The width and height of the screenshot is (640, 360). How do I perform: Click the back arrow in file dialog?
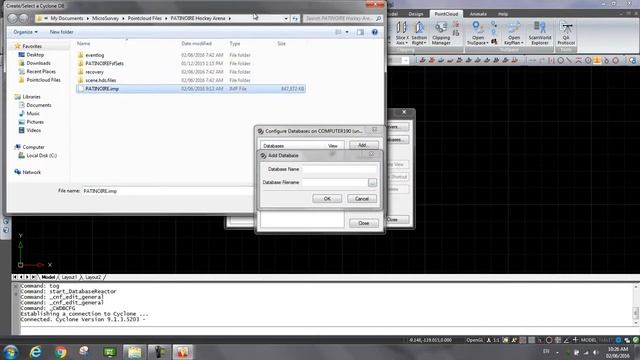(x=13, y=18)
